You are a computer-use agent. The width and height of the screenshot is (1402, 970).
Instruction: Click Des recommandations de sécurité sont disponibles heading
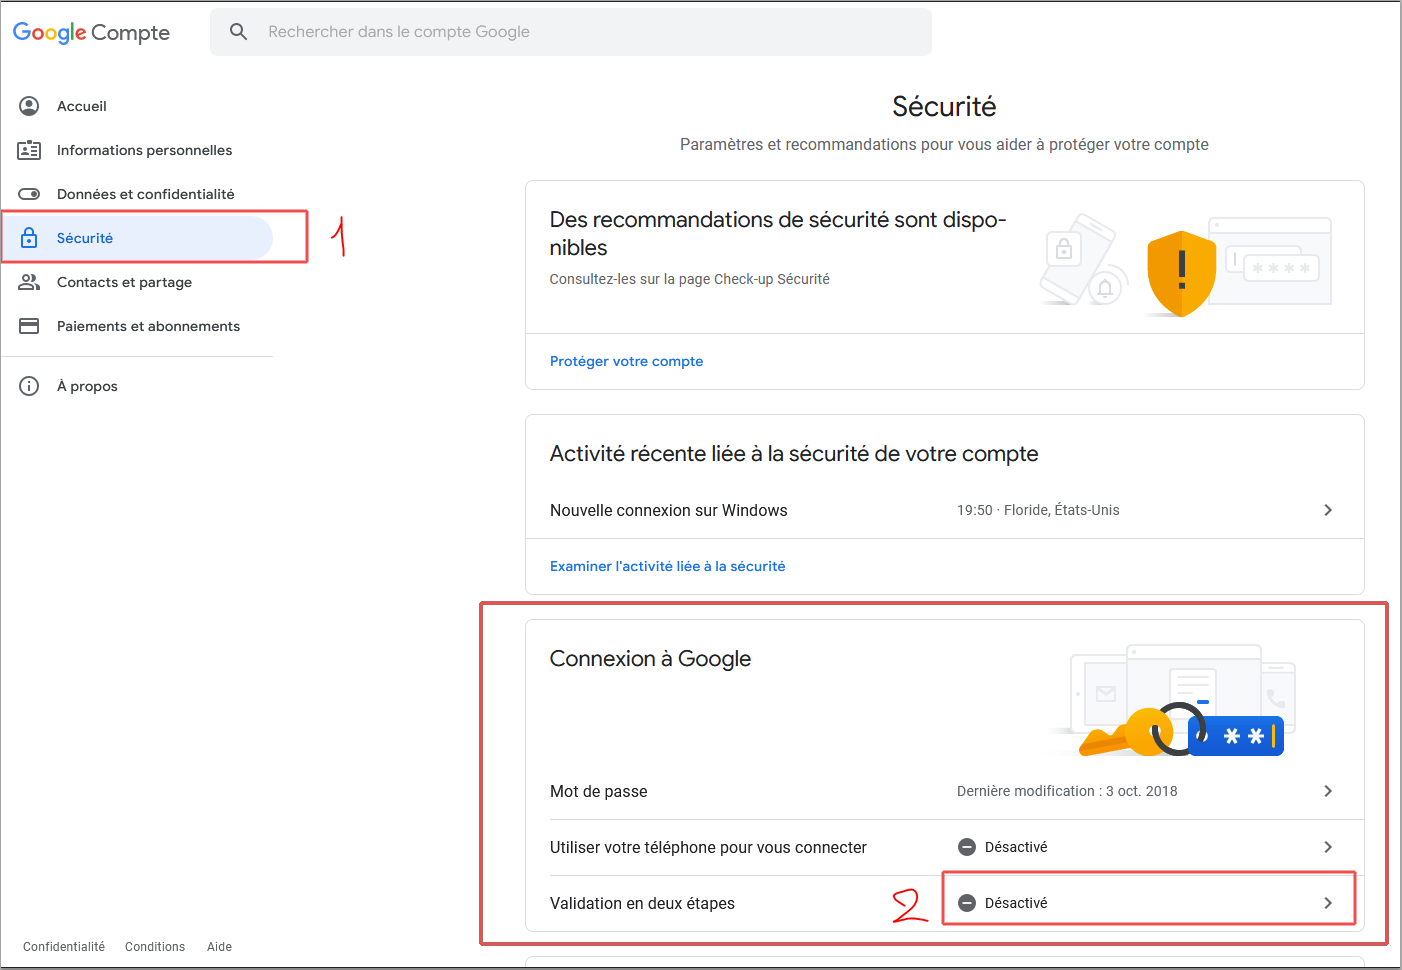(x=778, y=233)
